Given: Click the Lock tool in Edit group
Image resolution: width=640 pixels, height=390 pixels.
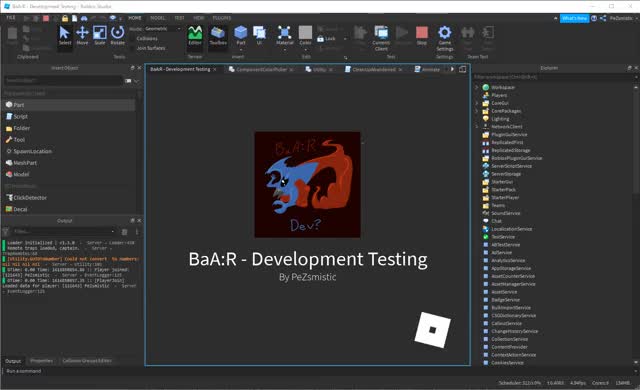Looking at the screenshot, I should [x=327, y=39].
